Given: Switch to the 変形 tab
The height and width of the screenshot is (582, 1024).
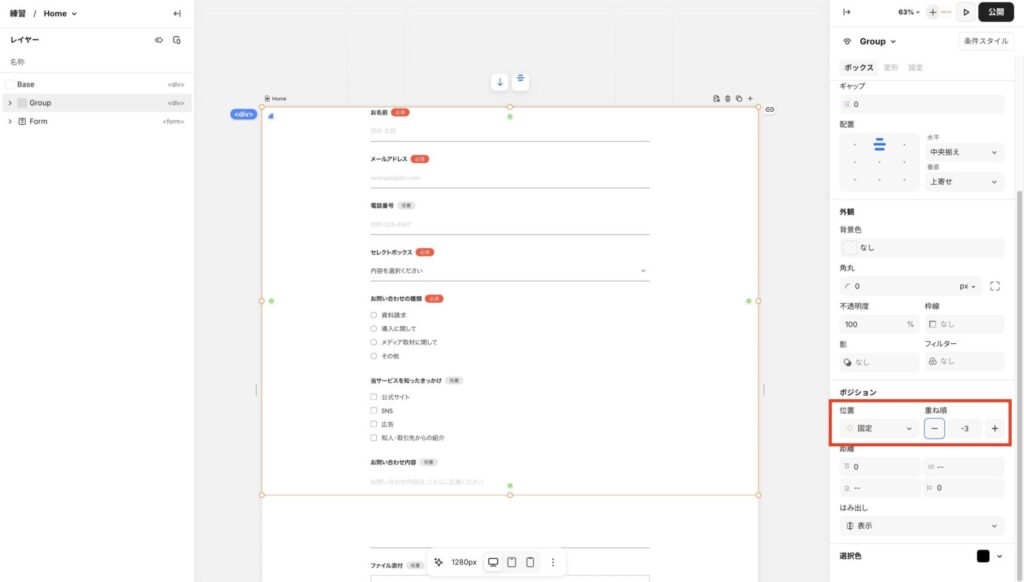Looking at the screenshot, I should (x=890, y=68).
